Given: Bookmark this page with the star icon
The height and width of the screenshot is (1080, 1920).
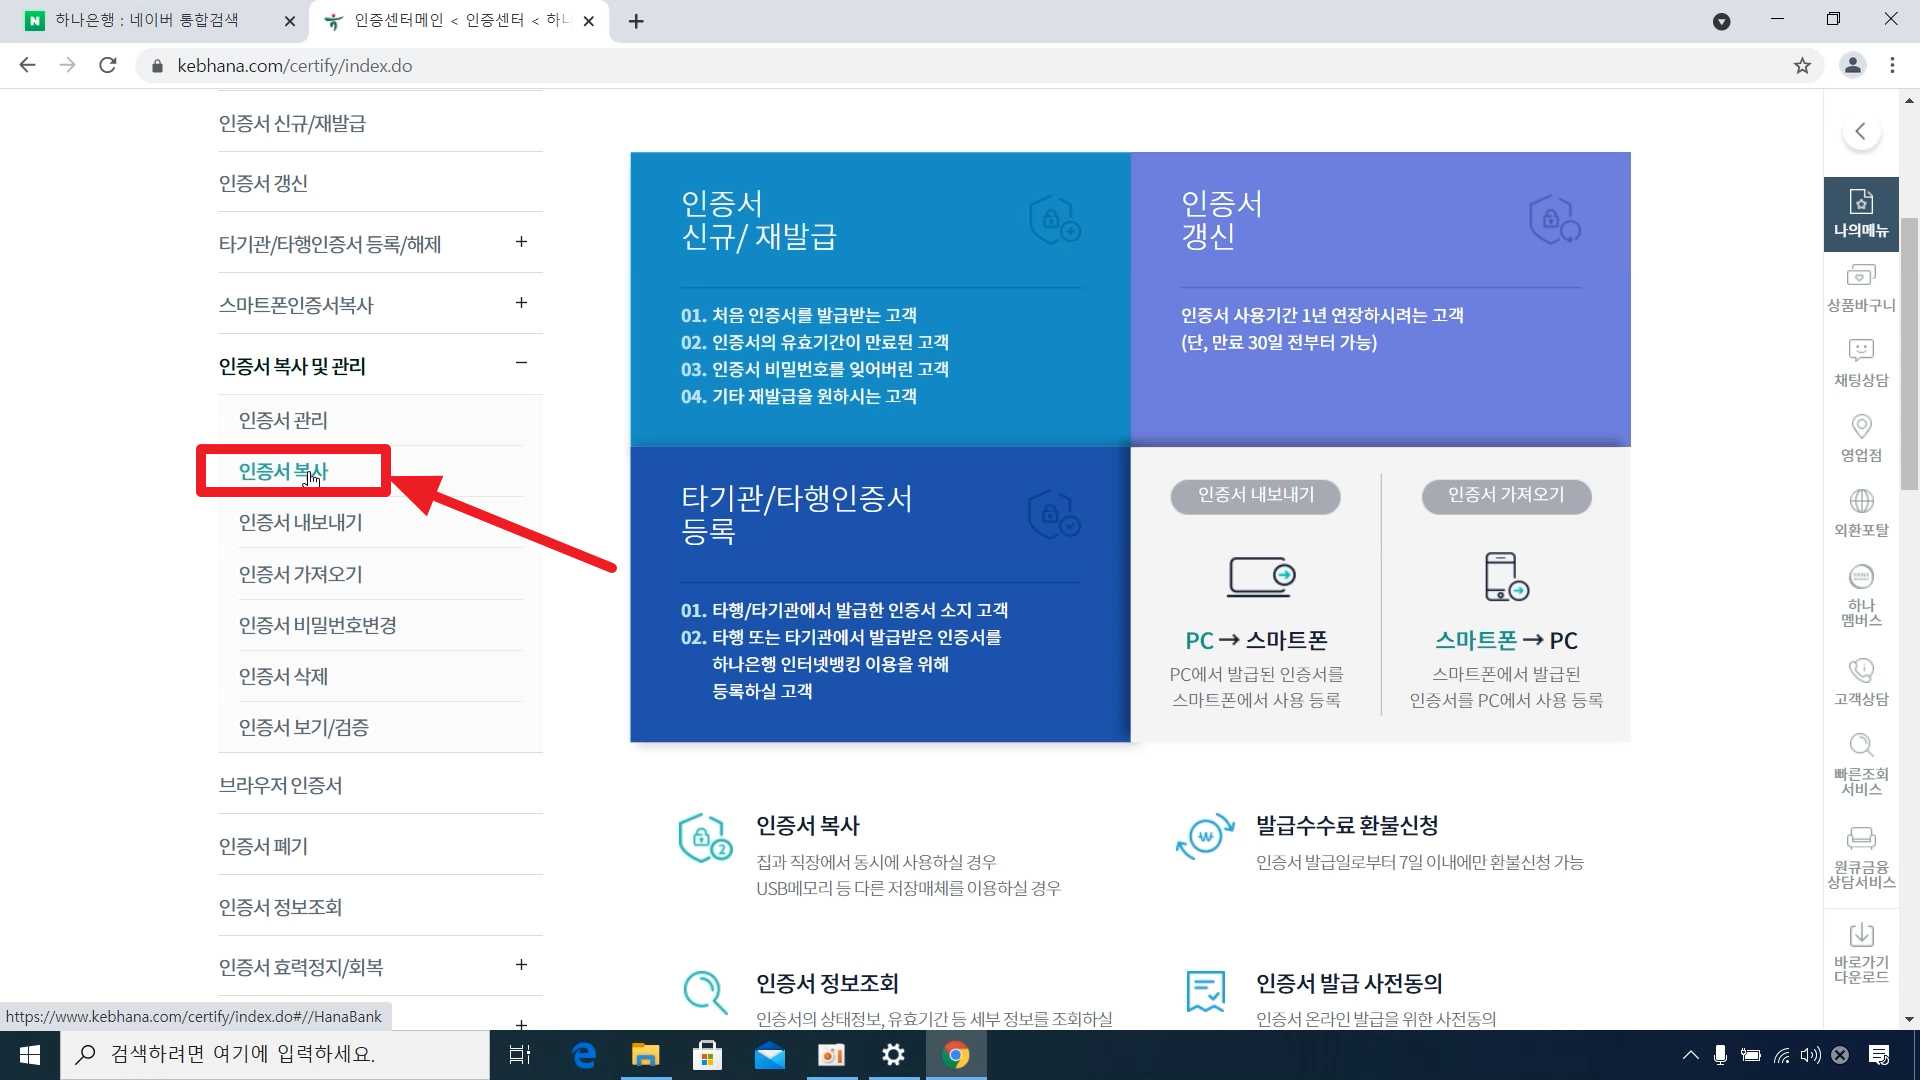Looking at the screenshot, I should tap(1802, 66).
